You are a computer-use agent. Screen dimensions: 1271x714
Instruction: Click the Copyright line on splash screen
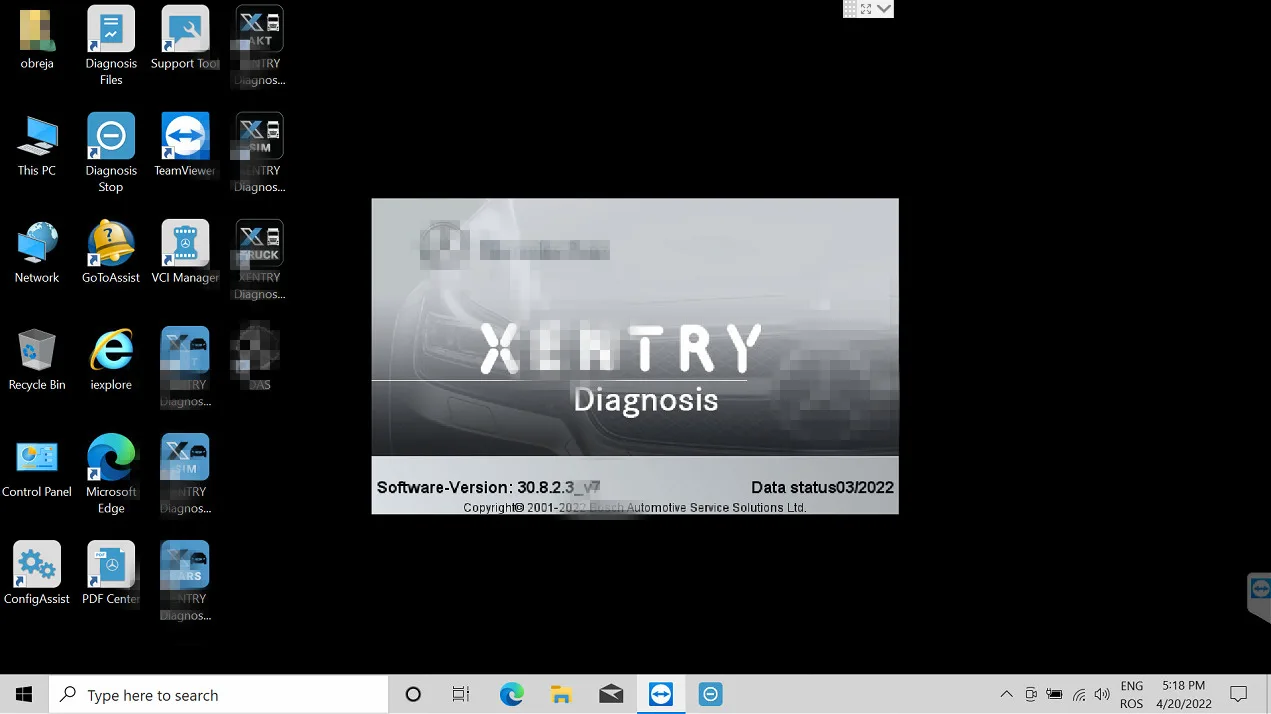pos(635,508)
